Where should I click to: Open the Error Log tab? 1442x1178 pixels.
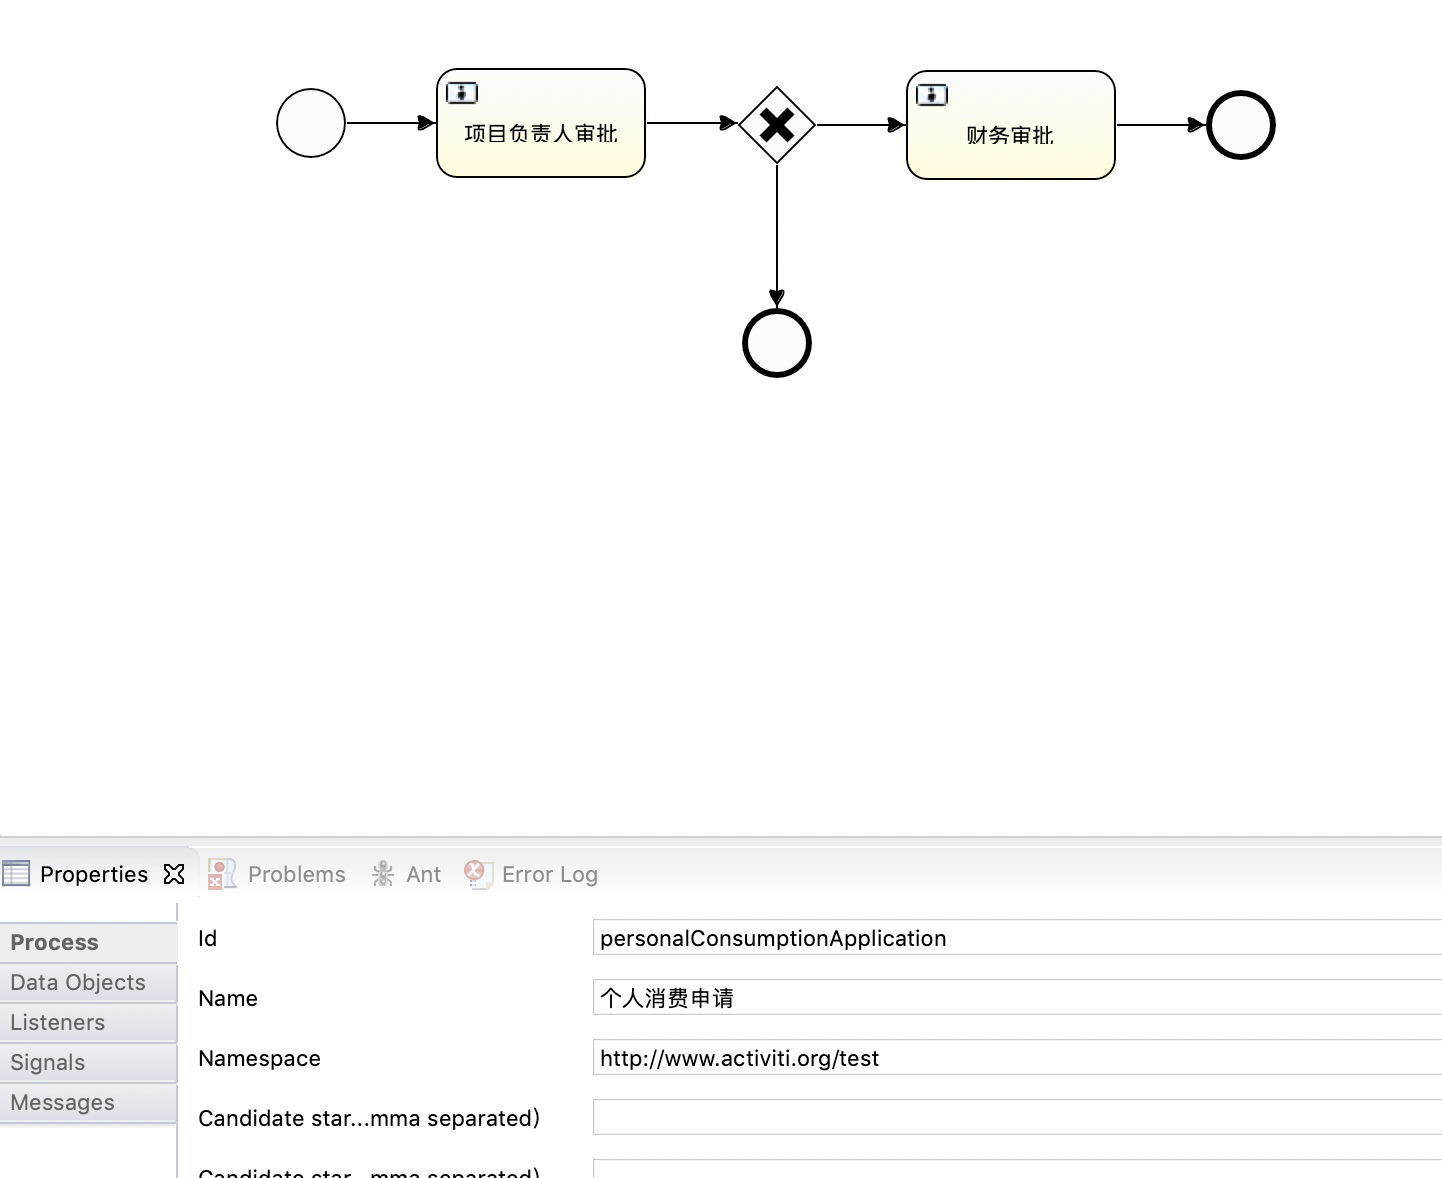pos(550,873)
